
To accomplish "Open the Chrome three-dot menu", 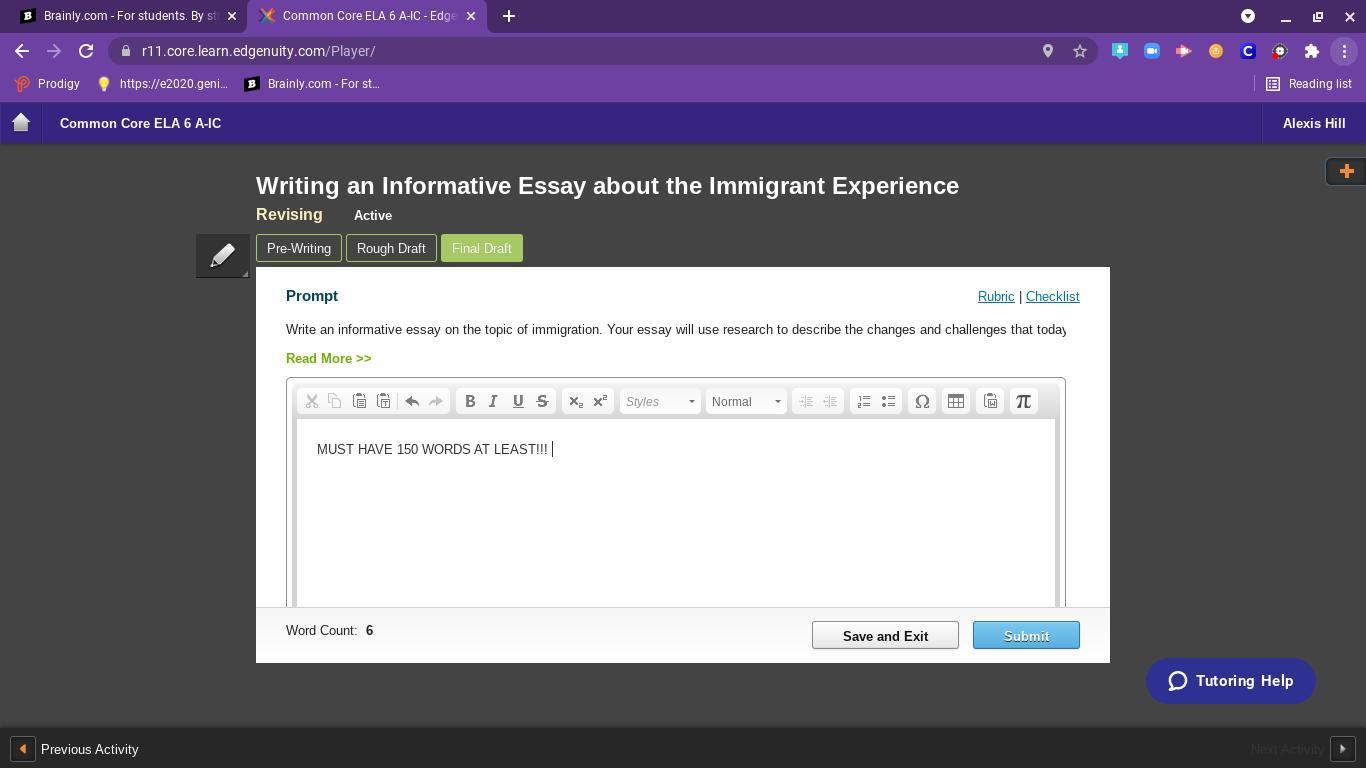I will coord(1344,51).
